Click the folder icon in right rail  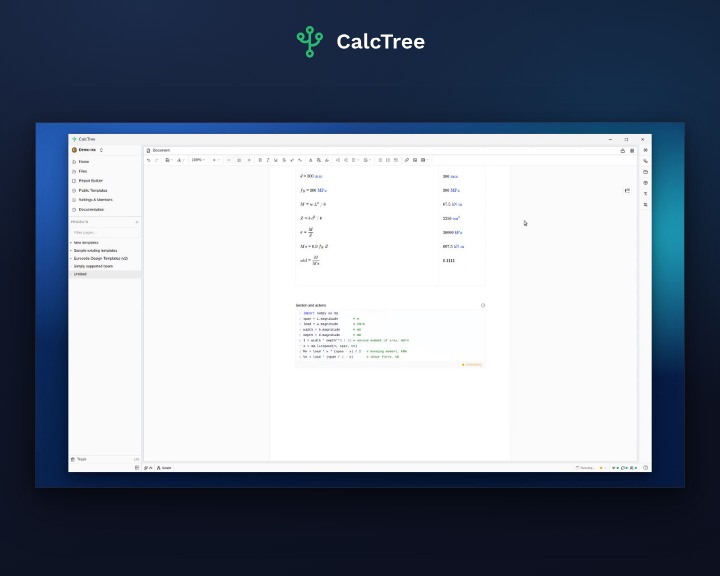coord(646,172)
